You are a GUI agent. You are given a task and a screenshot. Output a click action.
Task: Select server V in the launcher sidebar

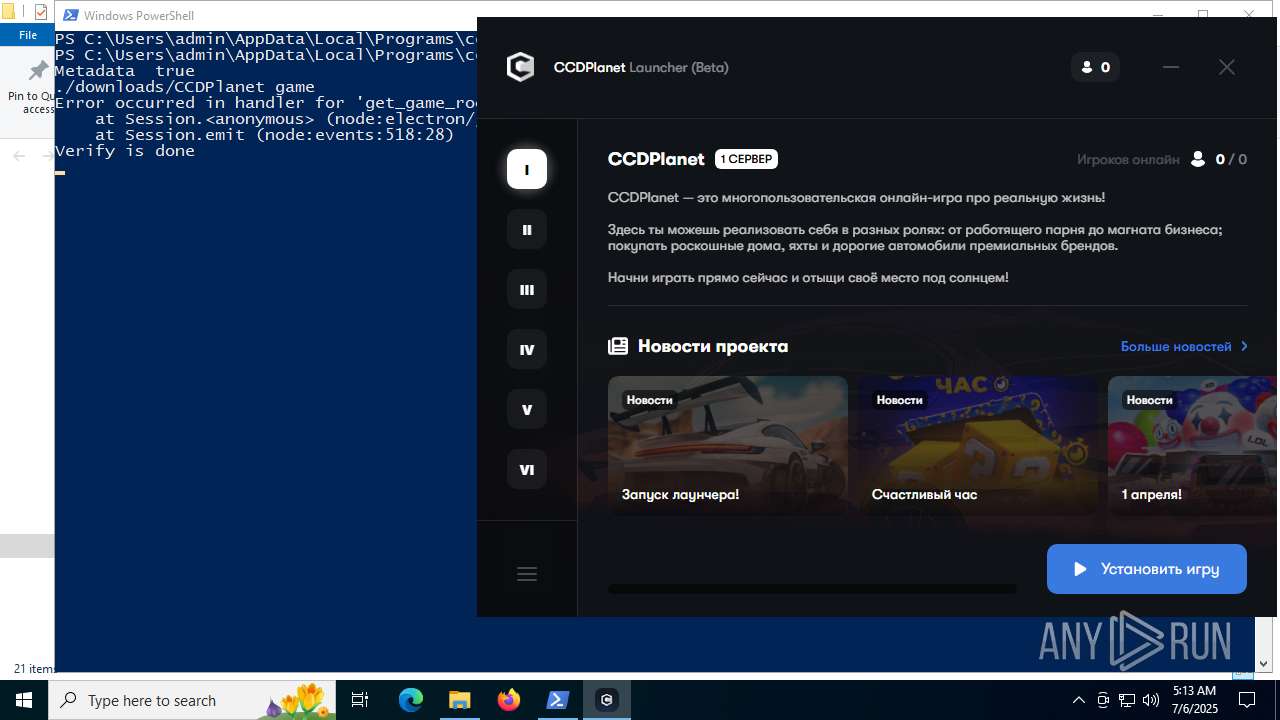click(x=527, y=409)
